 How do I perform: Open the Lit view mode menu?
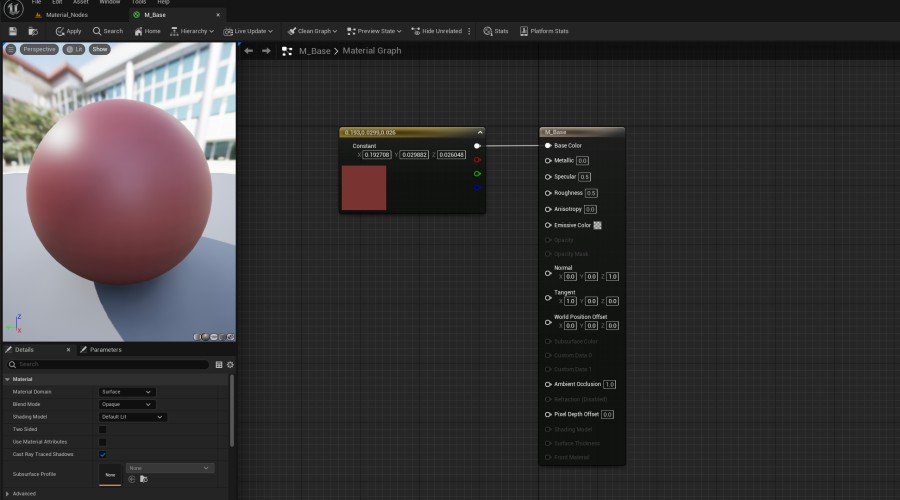[x=74, y=49]
